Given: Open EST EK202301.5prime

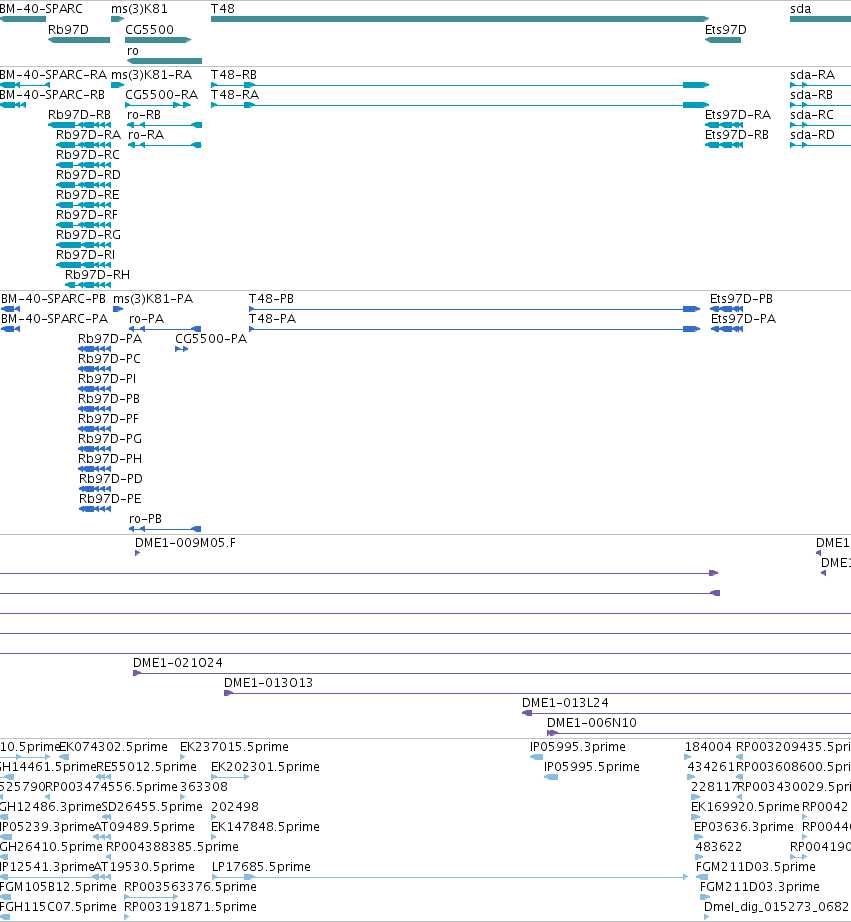Looking at the screenshot, I should [265, 767].
